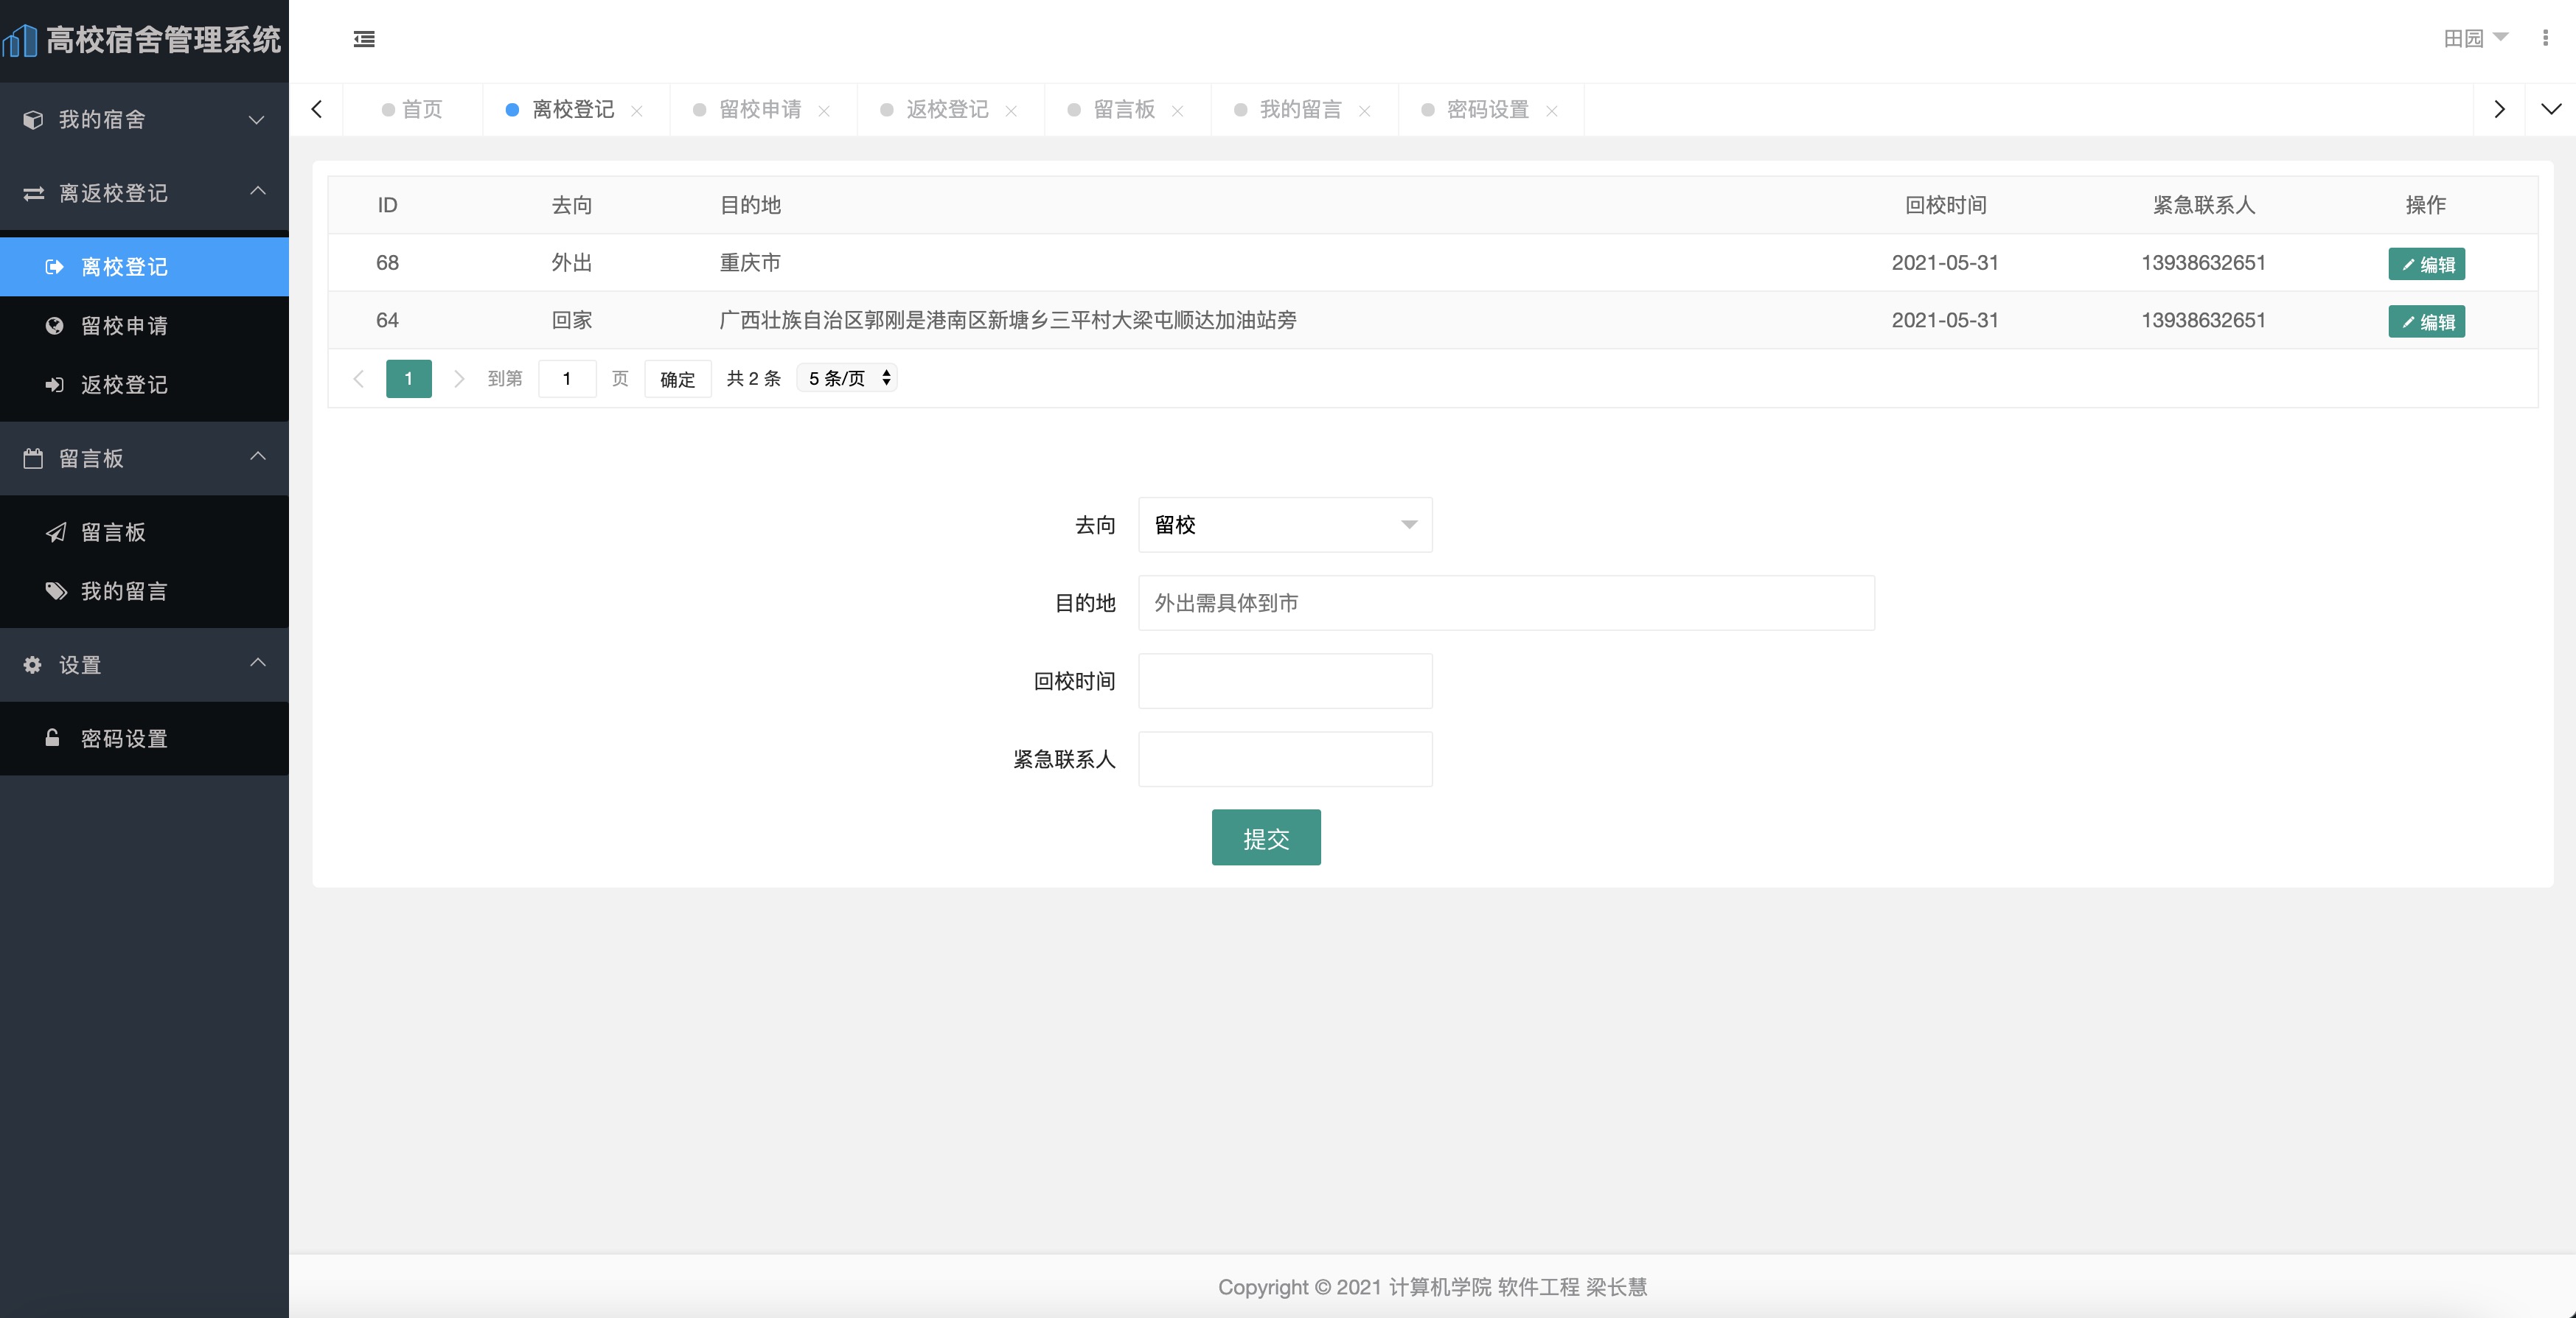Switch to the 首页 tab
Viewport: 2576px width, 1318px height.
pyautogui.click(x=421, y=109)
